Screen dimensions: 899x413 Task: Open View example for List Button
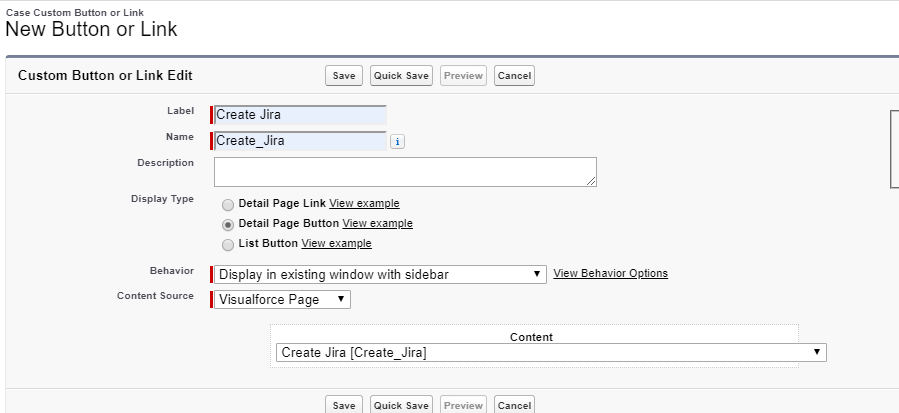[337, 243]
